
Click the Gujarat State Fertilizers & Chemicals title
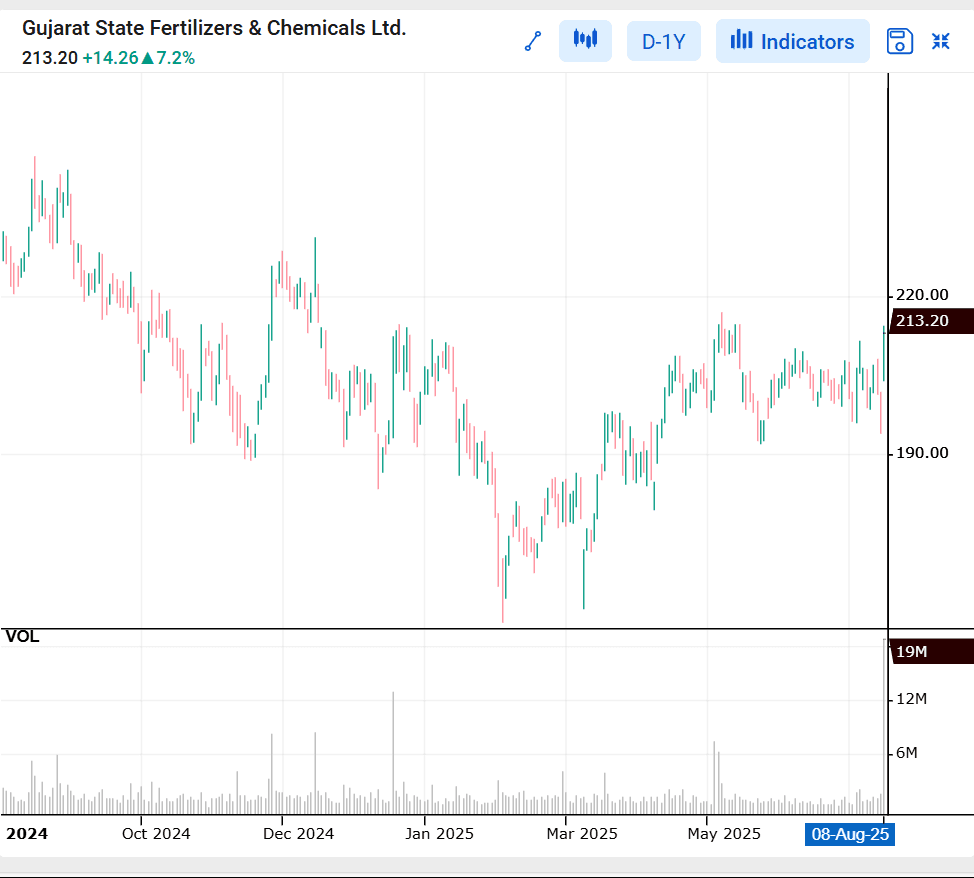[x=214, y=28]
